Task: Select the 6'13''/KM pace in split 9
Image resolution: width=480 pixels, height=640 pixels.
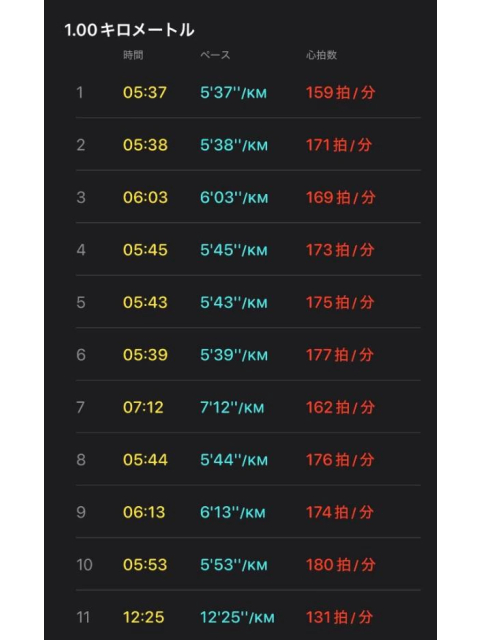Action: pos(233,512)
